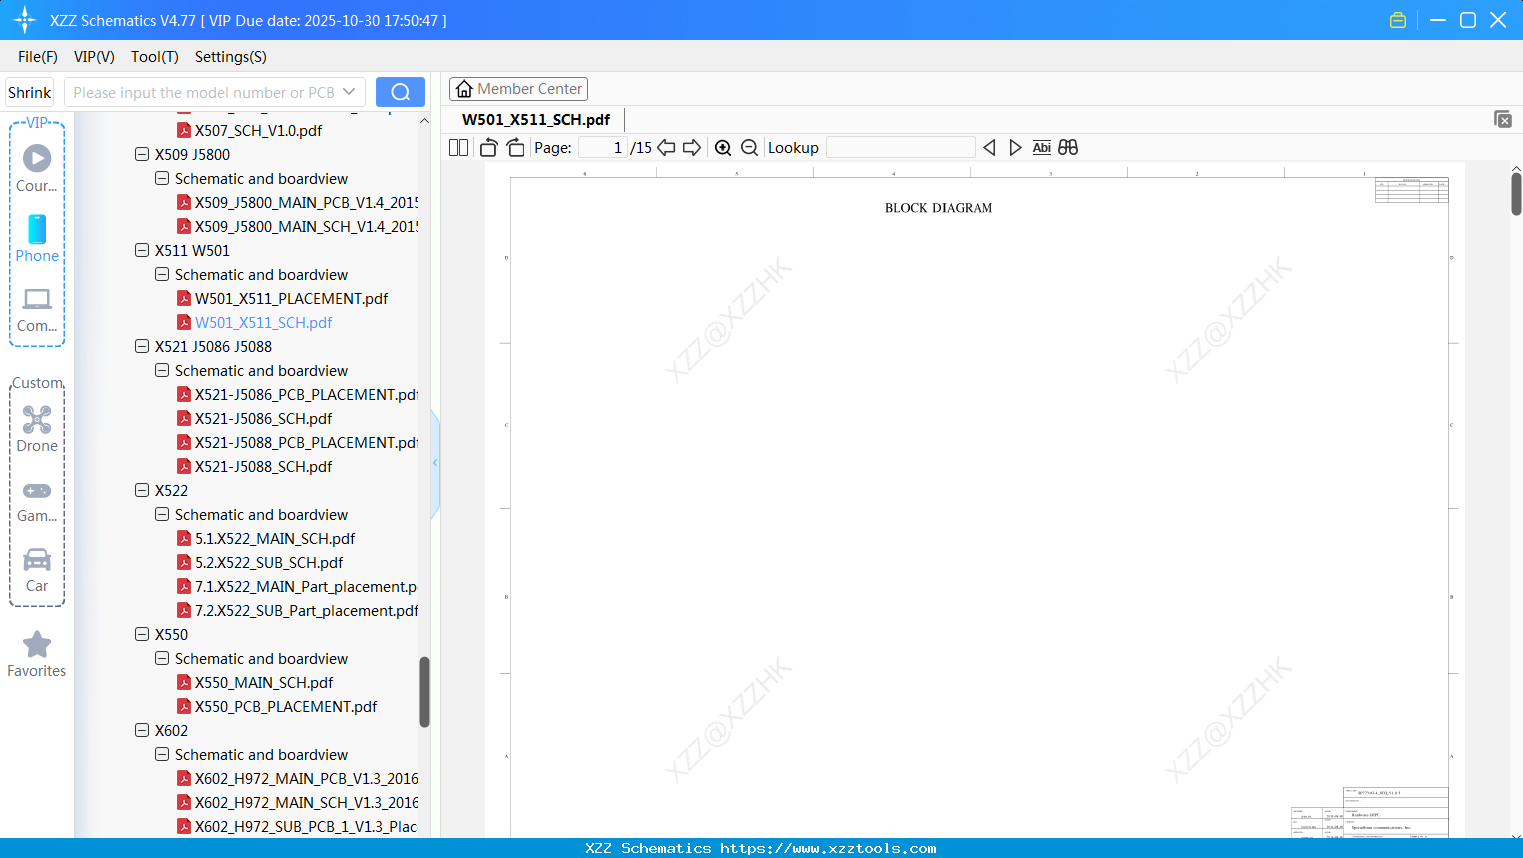Open W501_X511_PLACEMENT.pdf from the tree
The width and height of the screenshot is (1523, 858).
coord(291,298)
